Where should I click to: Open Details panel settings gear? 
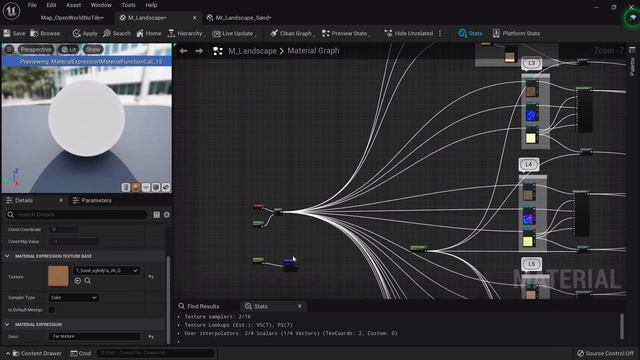coord(167,215)
